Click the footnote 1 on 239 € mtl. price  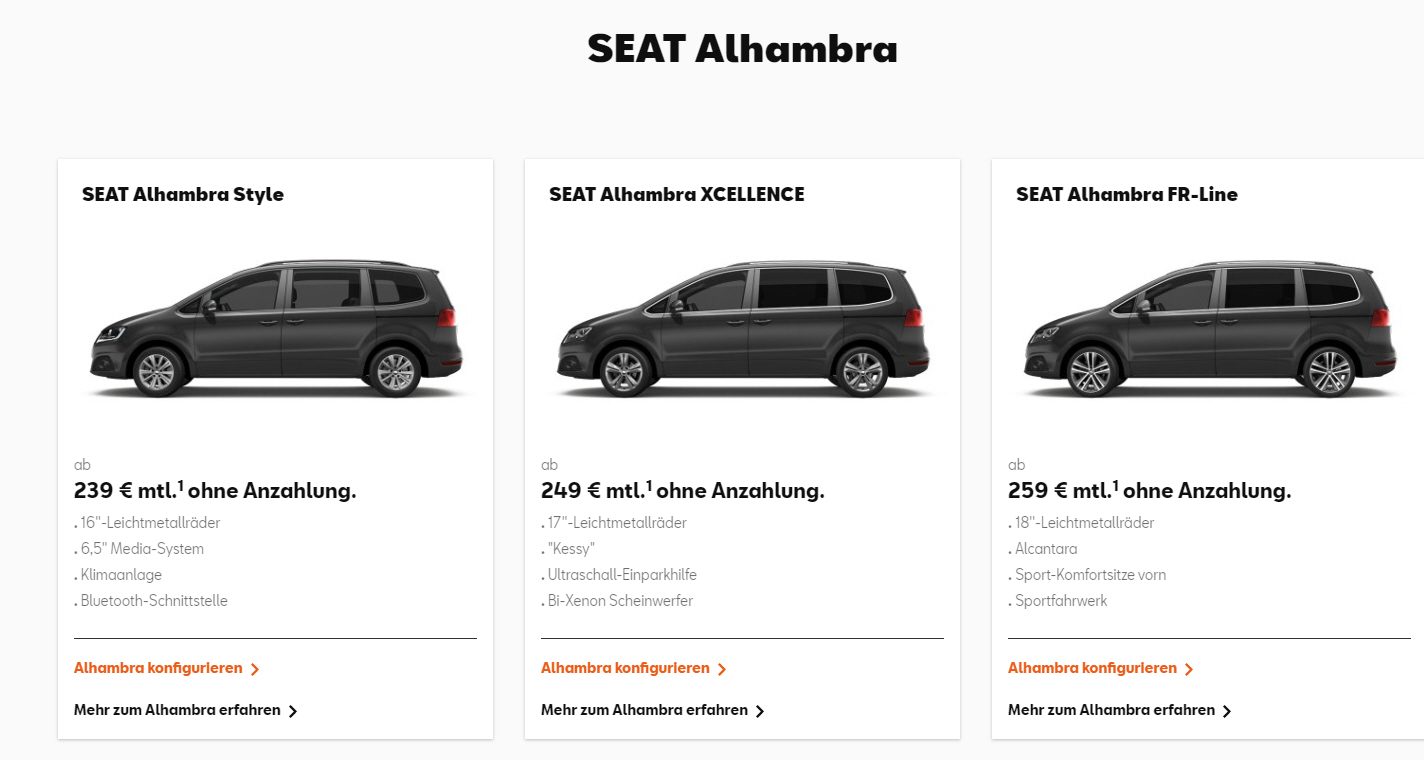coord(181,485)
